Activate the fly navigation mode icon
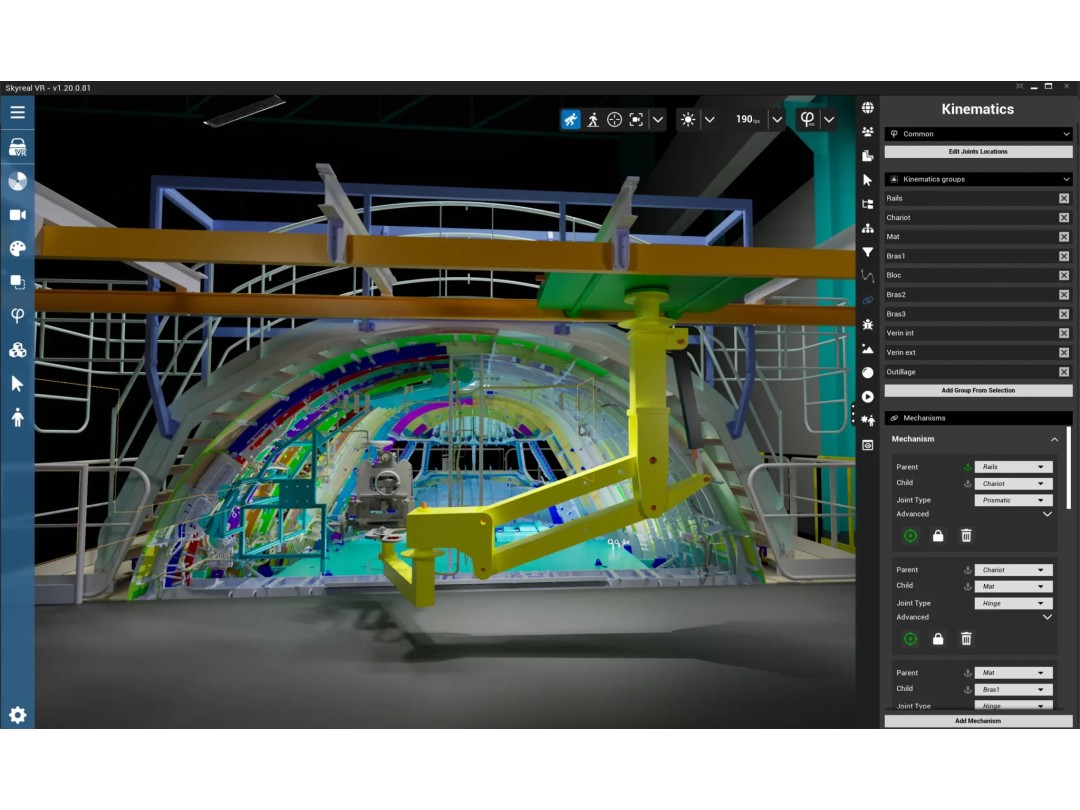The height and width of the screenshot is (810, 1080). coord(570,120)
